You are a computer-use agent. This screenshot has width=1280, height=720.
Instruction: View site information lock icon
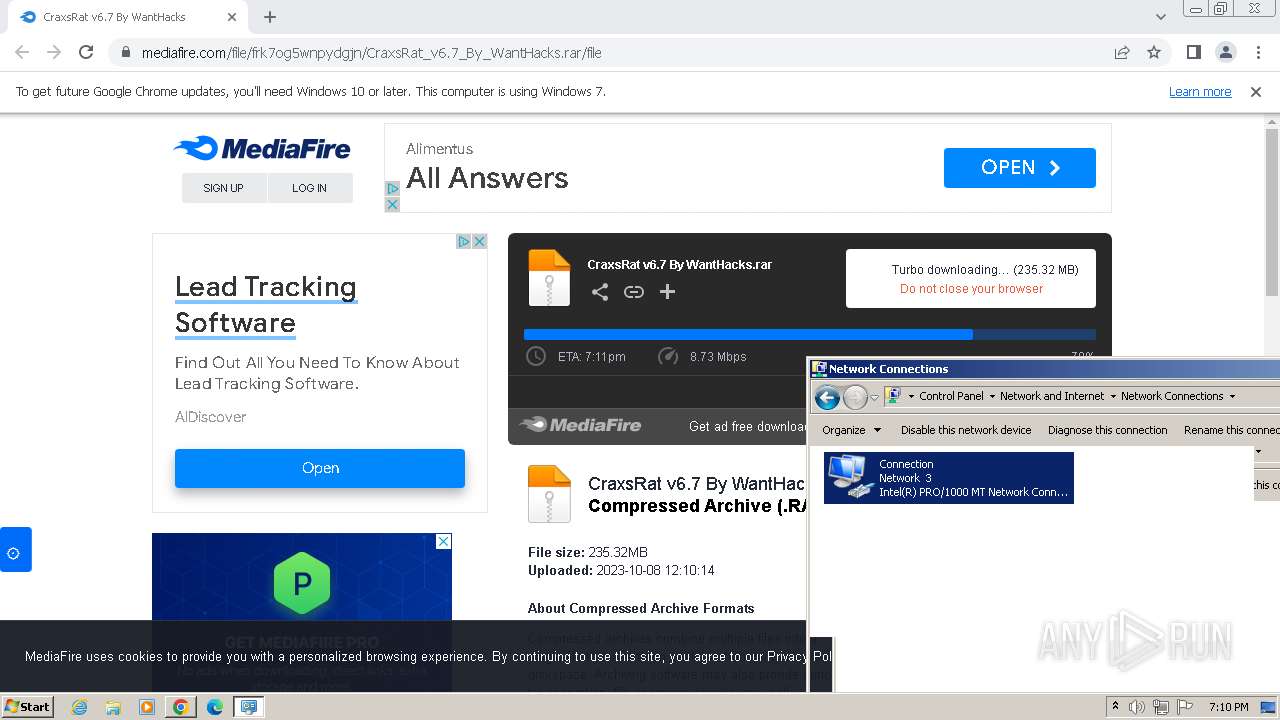(x=125, y=52)
